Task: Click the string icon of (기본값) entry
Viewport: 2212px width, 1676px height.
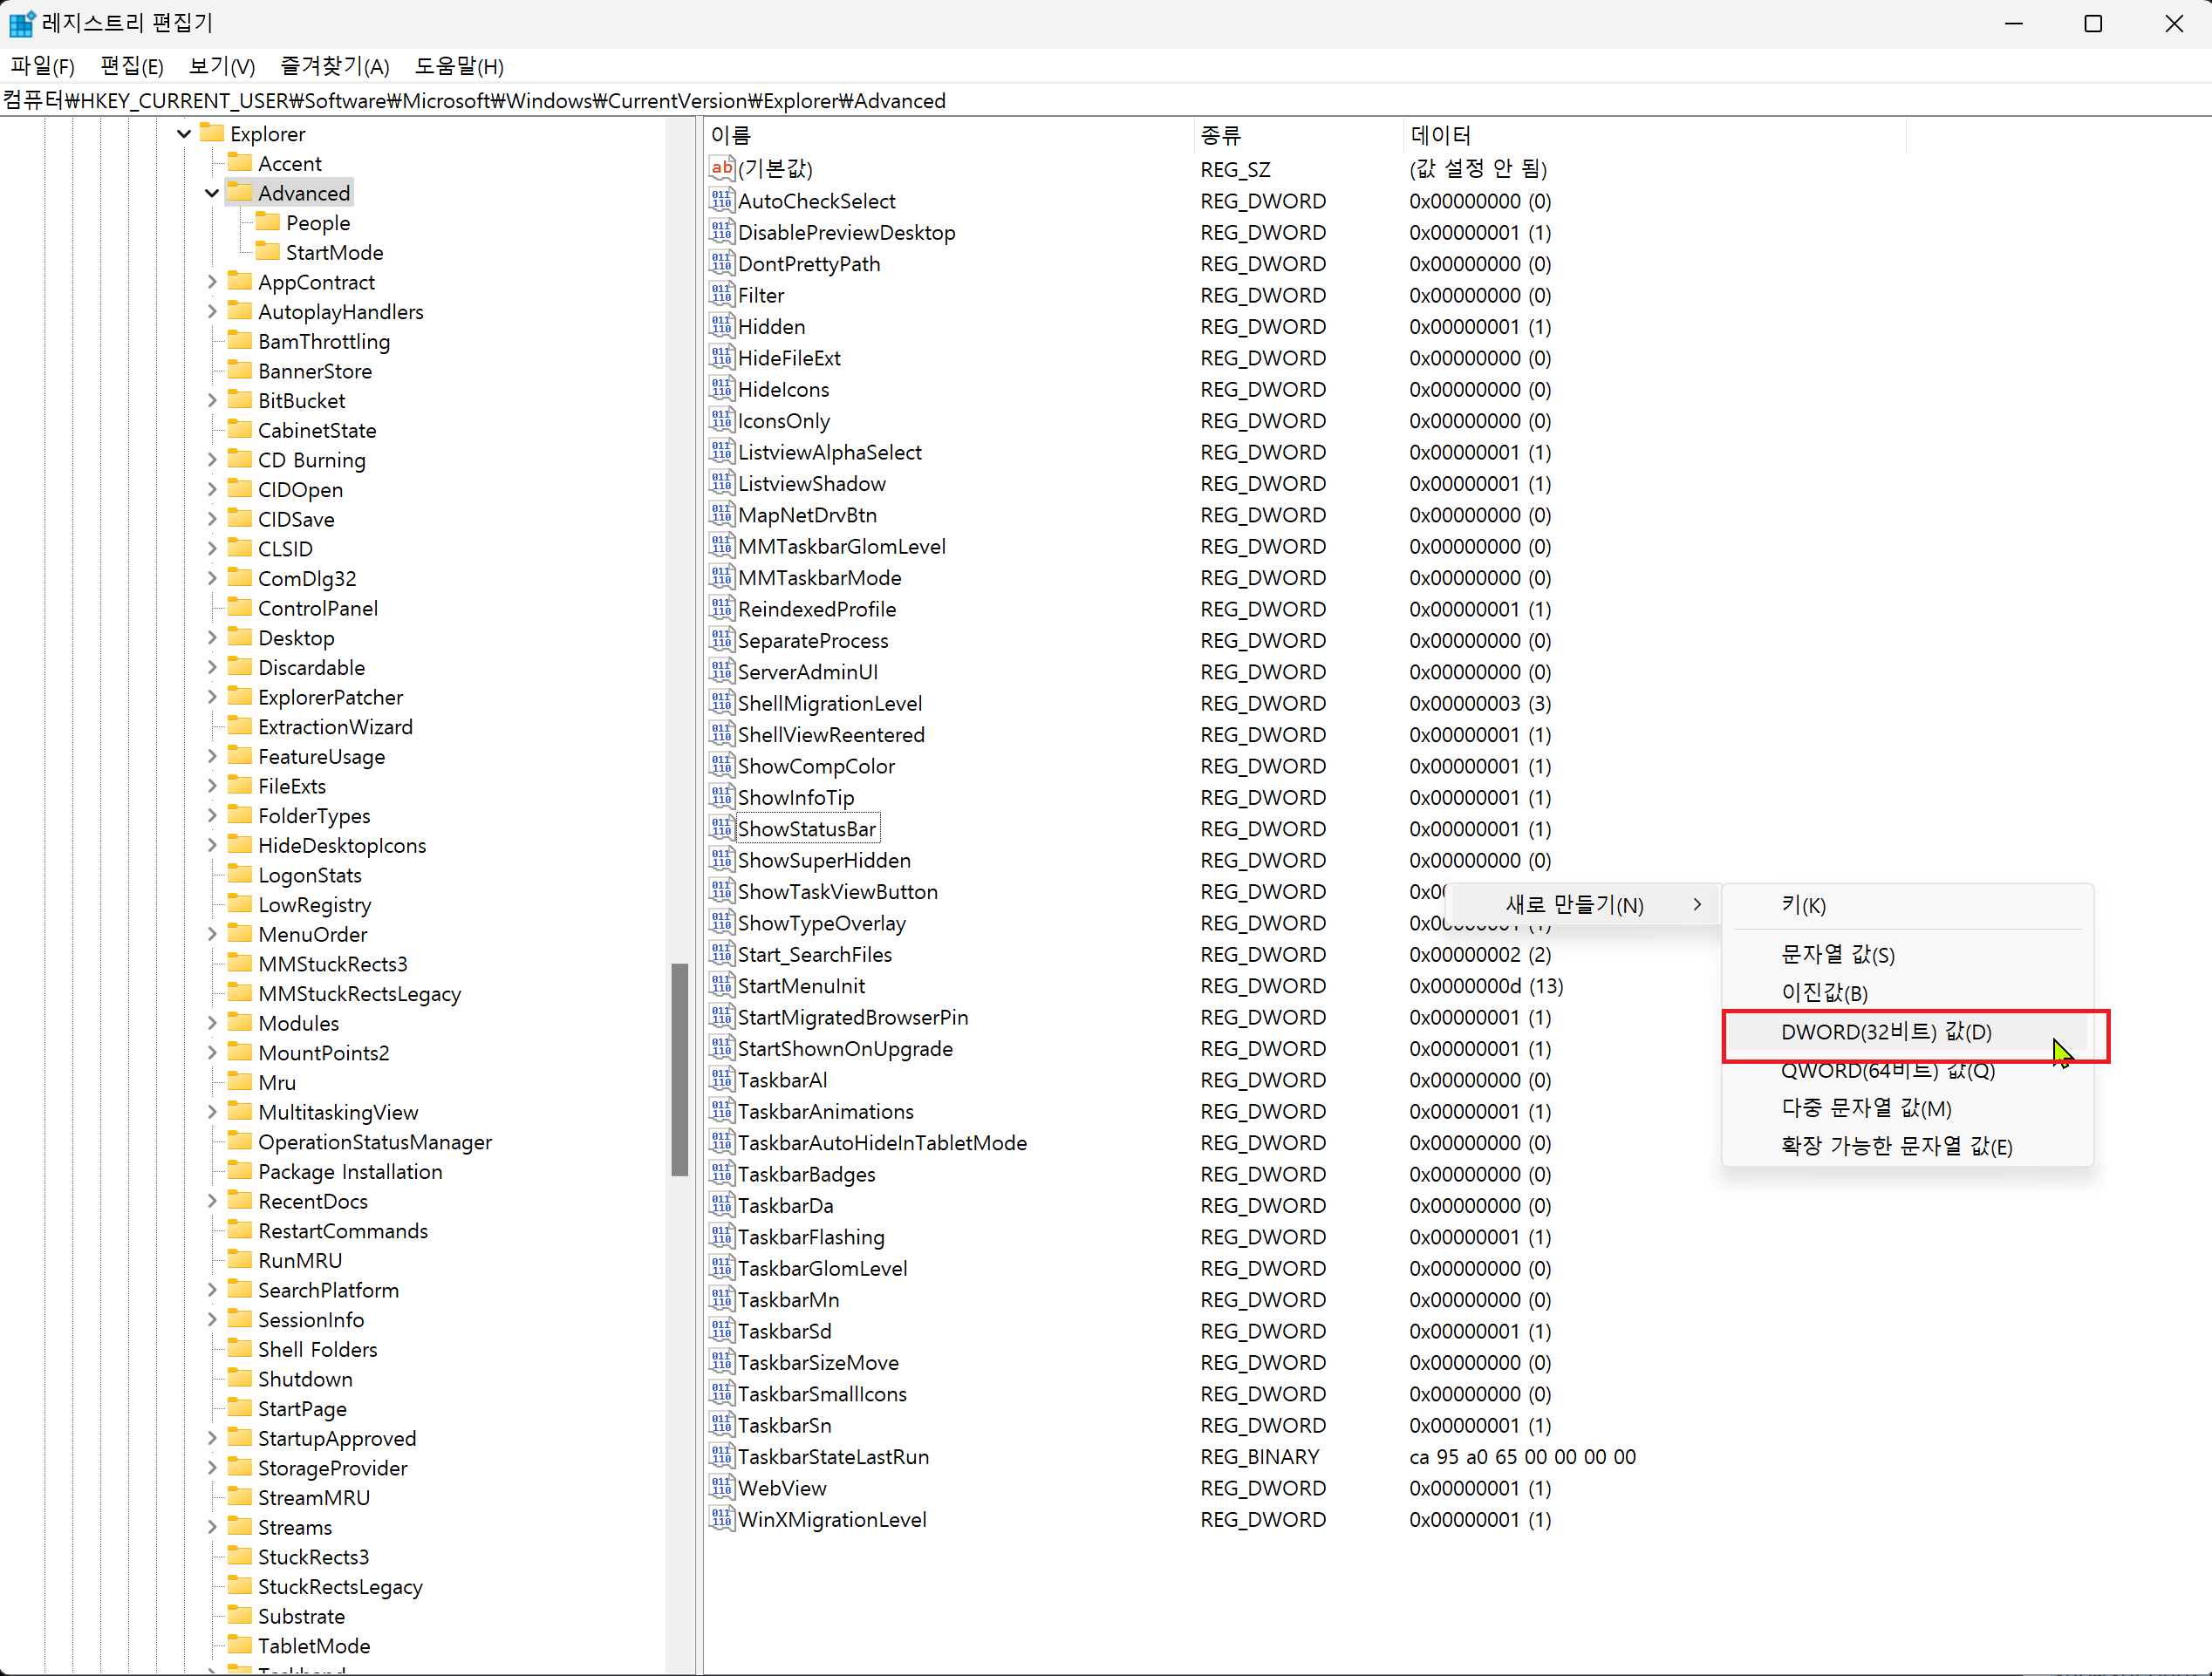Action: [x=721, y=168]
